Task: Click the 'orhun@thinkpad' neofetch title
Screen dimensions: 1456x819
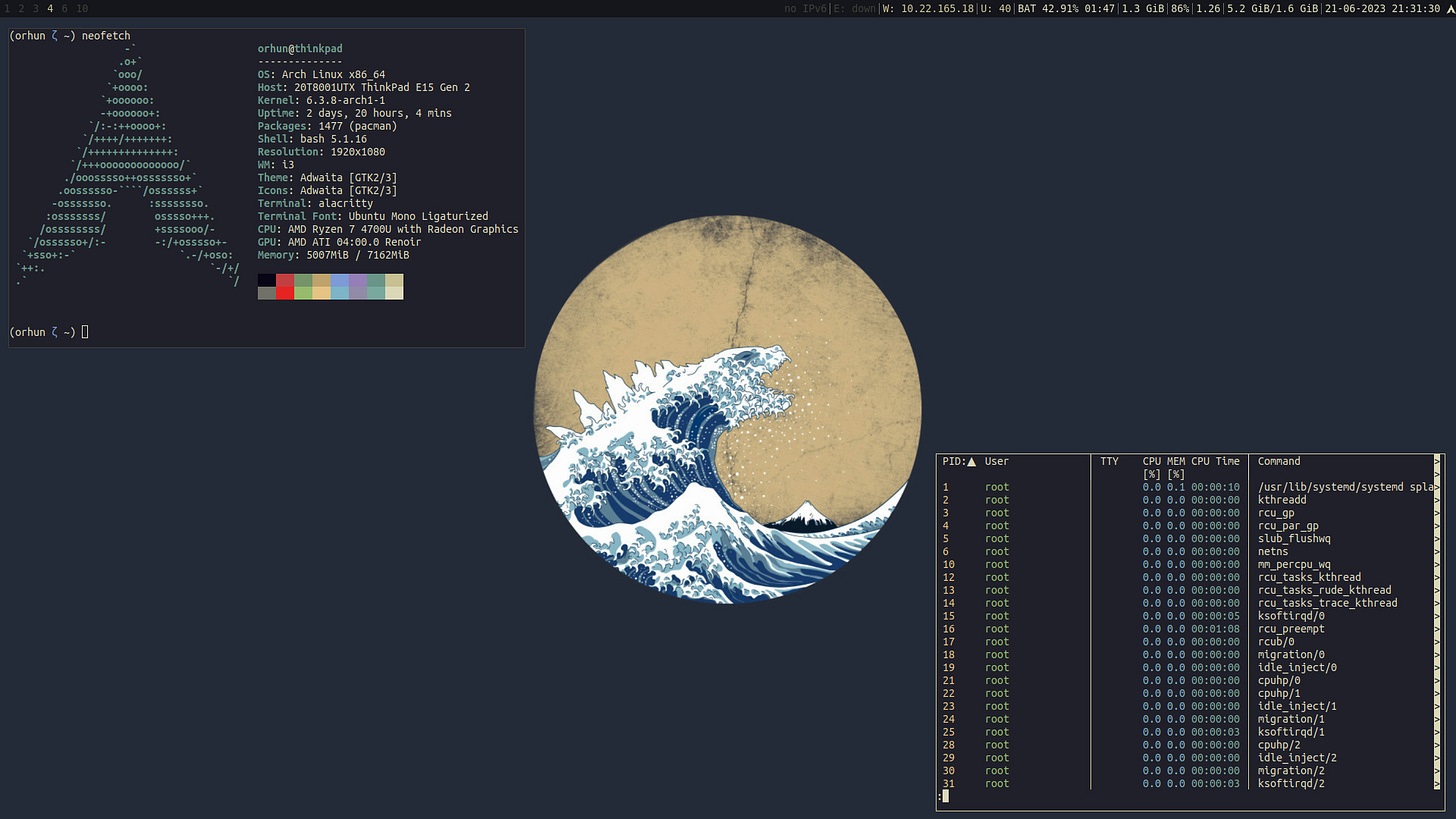Action: 300,49
